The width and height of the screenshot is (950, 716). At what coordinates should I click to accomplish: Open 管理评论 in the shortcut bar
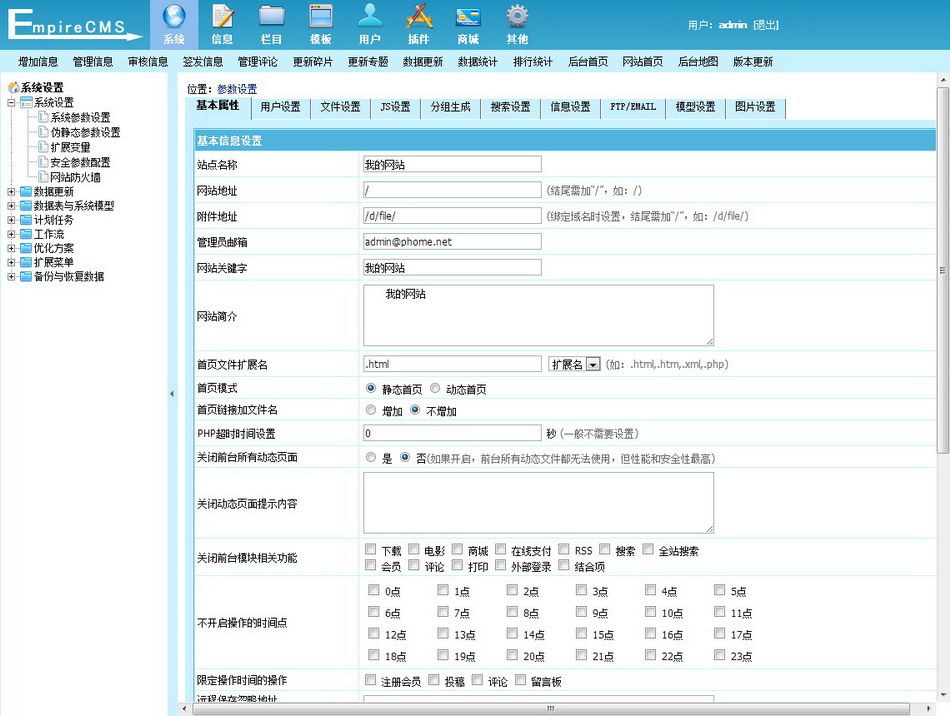(x=257, y=62)
